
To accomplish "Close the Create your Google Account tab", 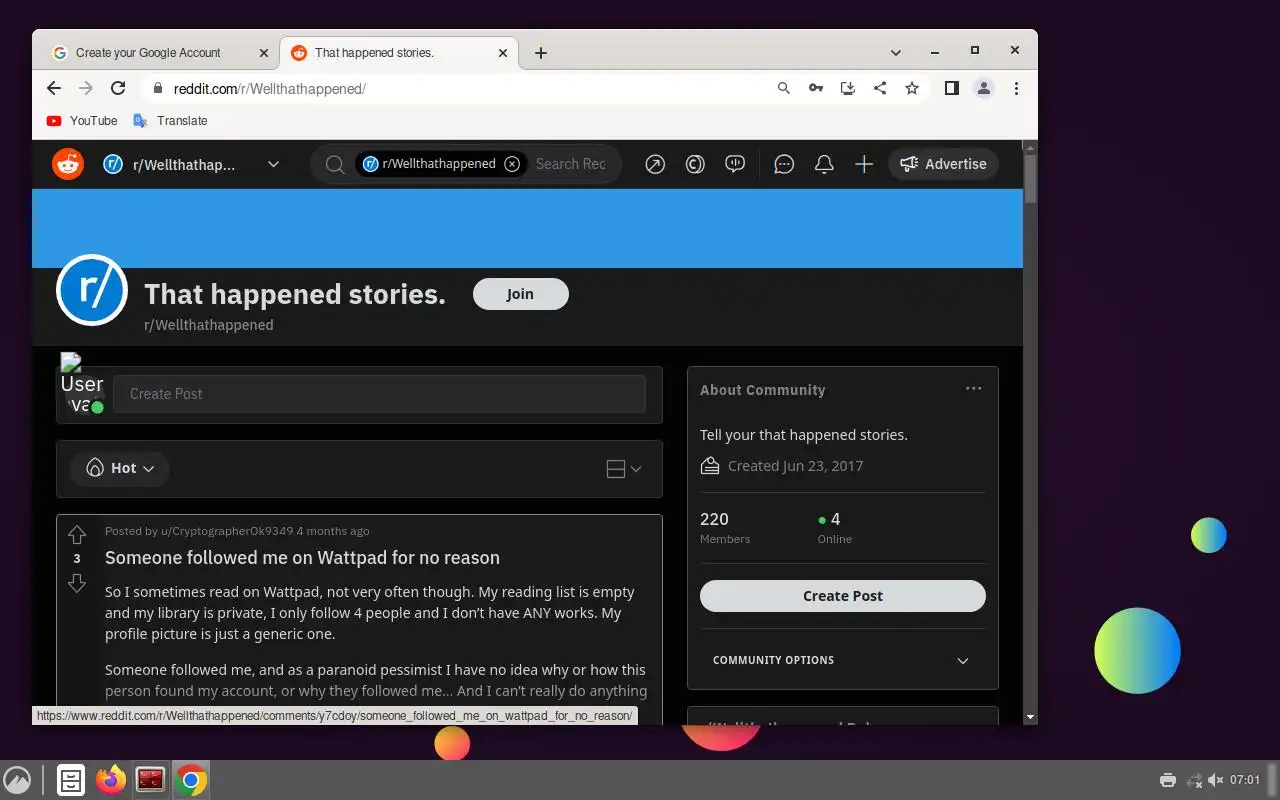I will (x=264, y=53).
